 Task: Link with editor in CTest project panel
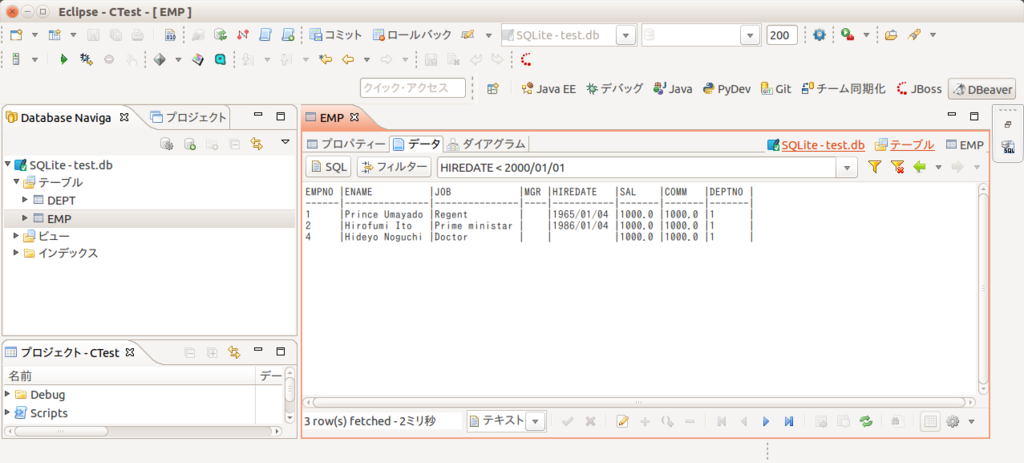(234, 353)
